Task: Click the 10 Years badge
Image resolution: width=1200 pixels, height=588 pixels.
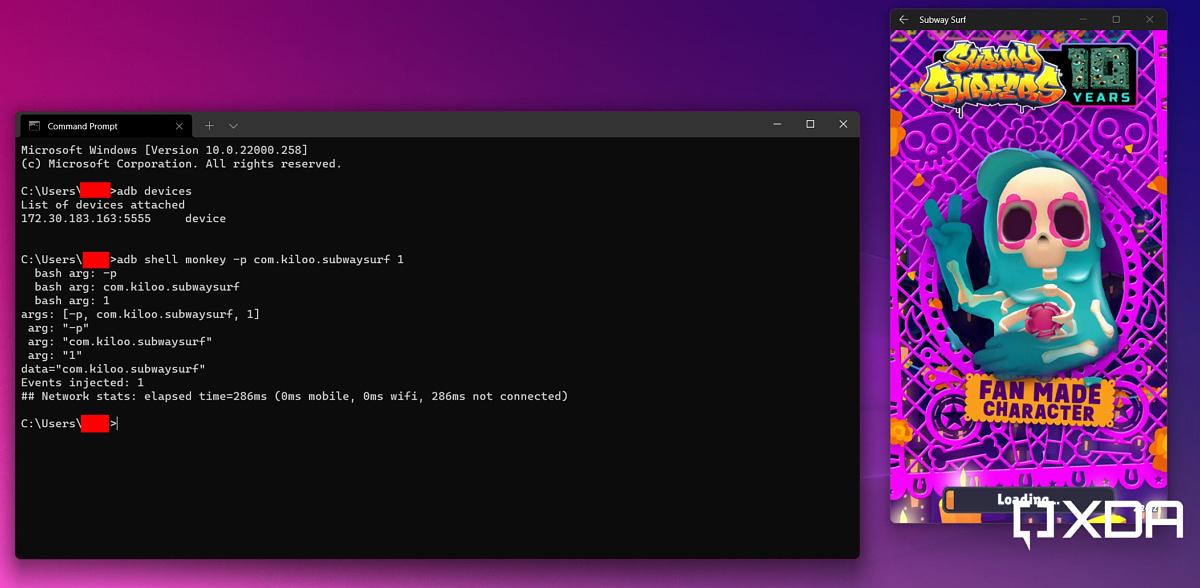Action: coord(1101,76)
